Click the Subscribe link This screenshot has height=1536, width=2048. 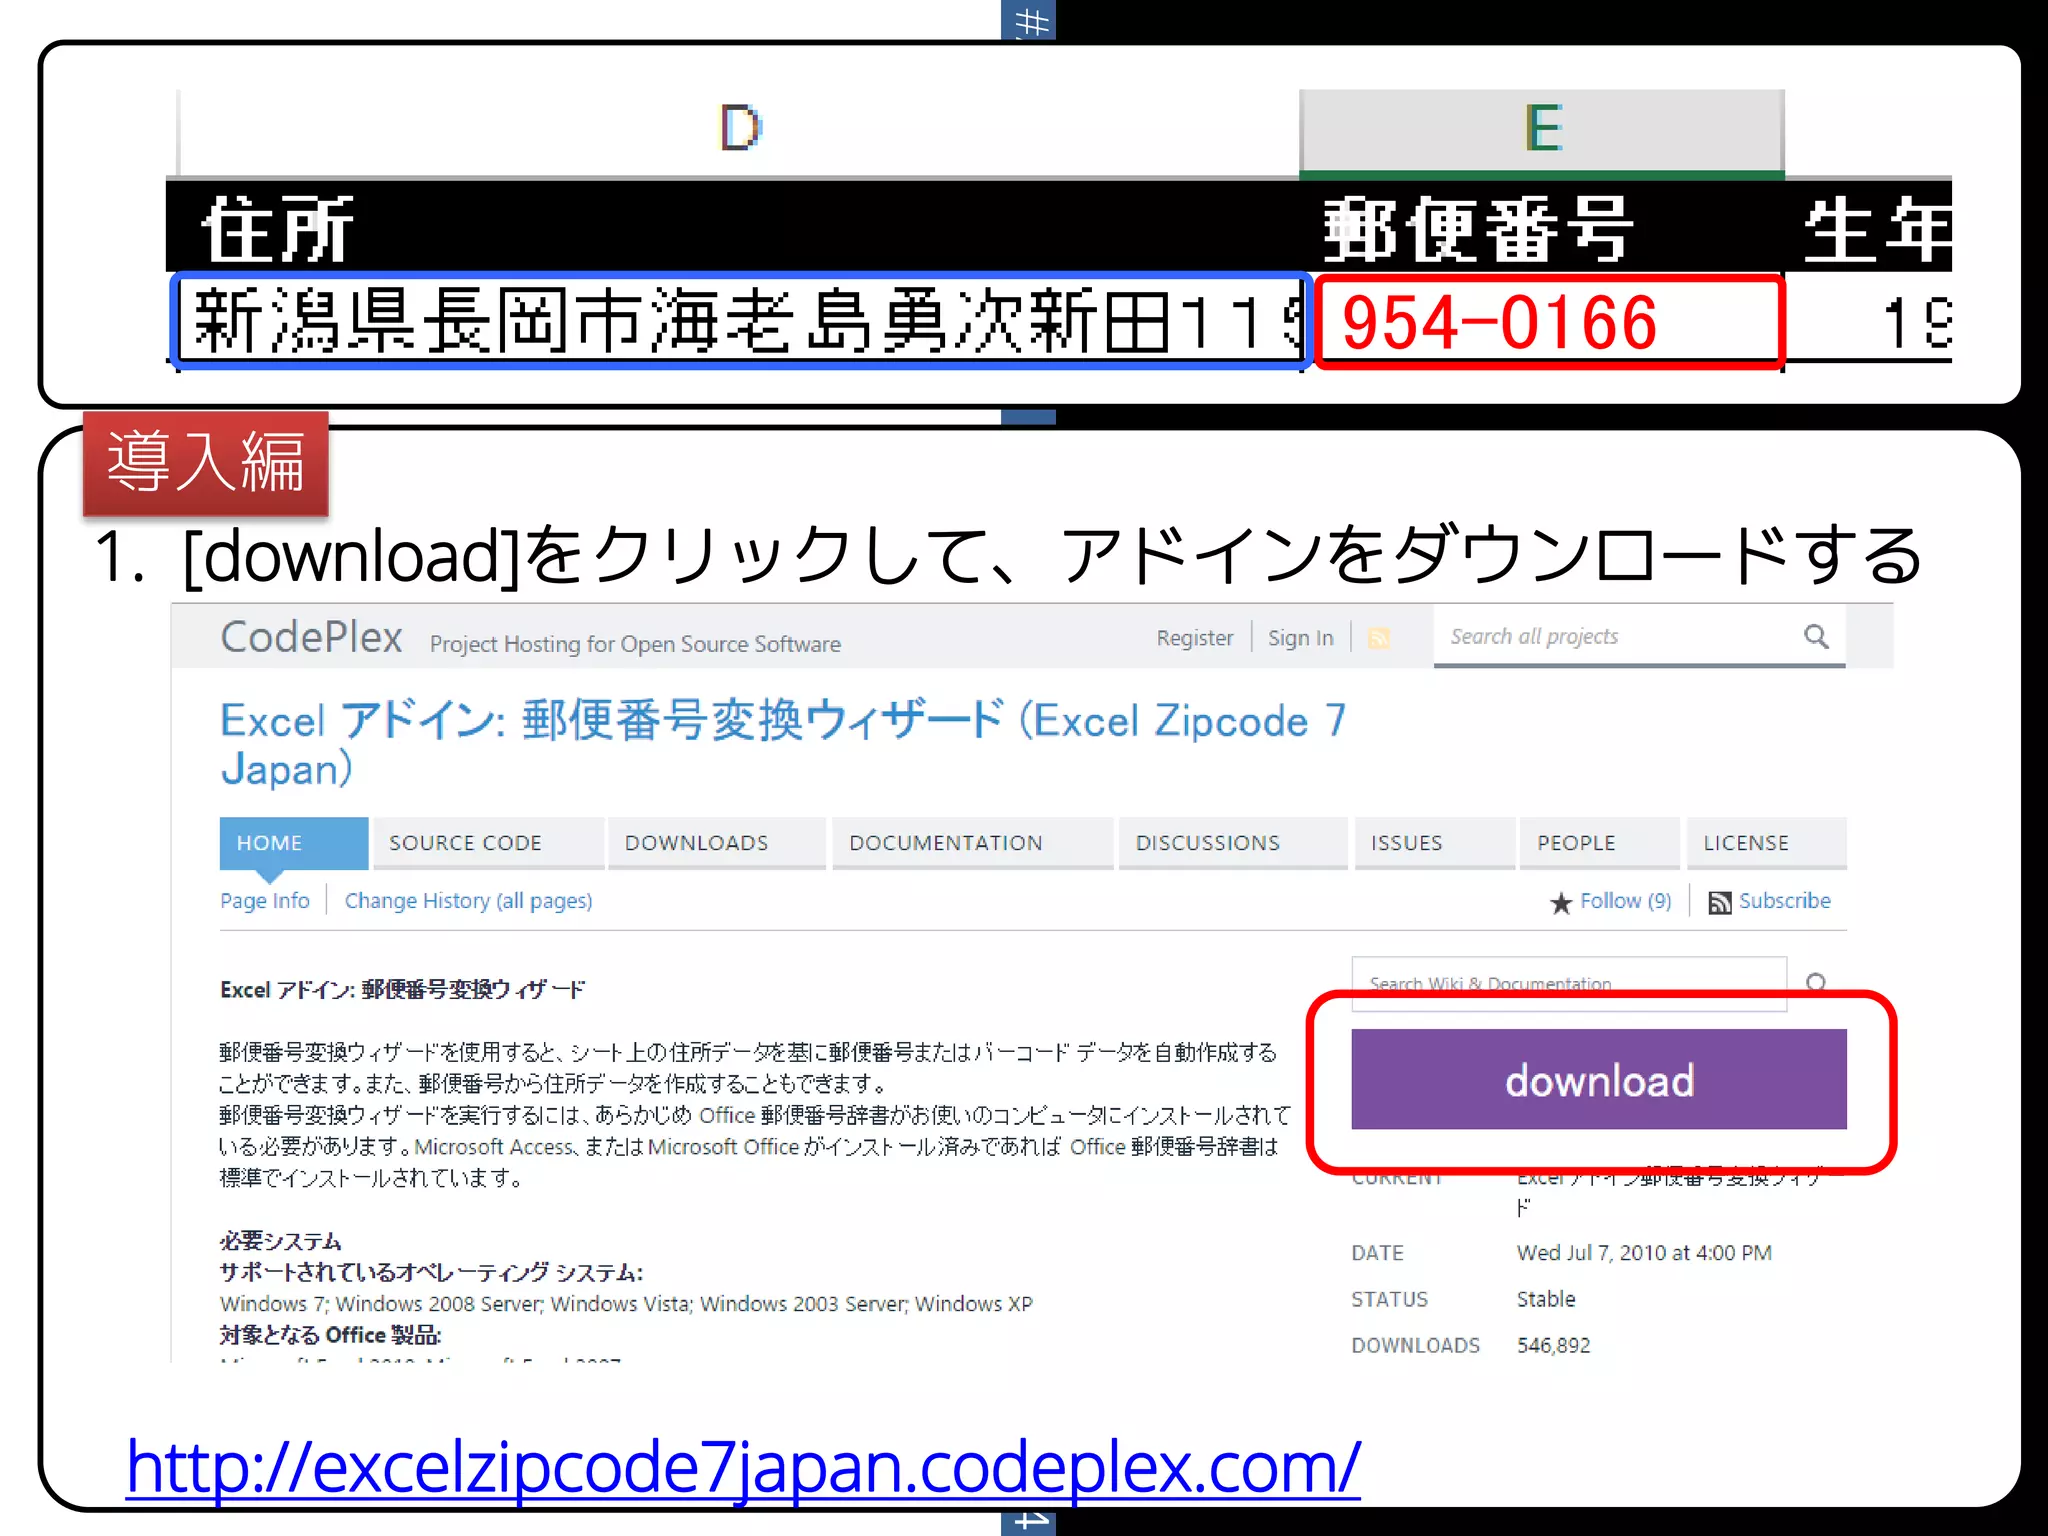(x=1784, y=901)
